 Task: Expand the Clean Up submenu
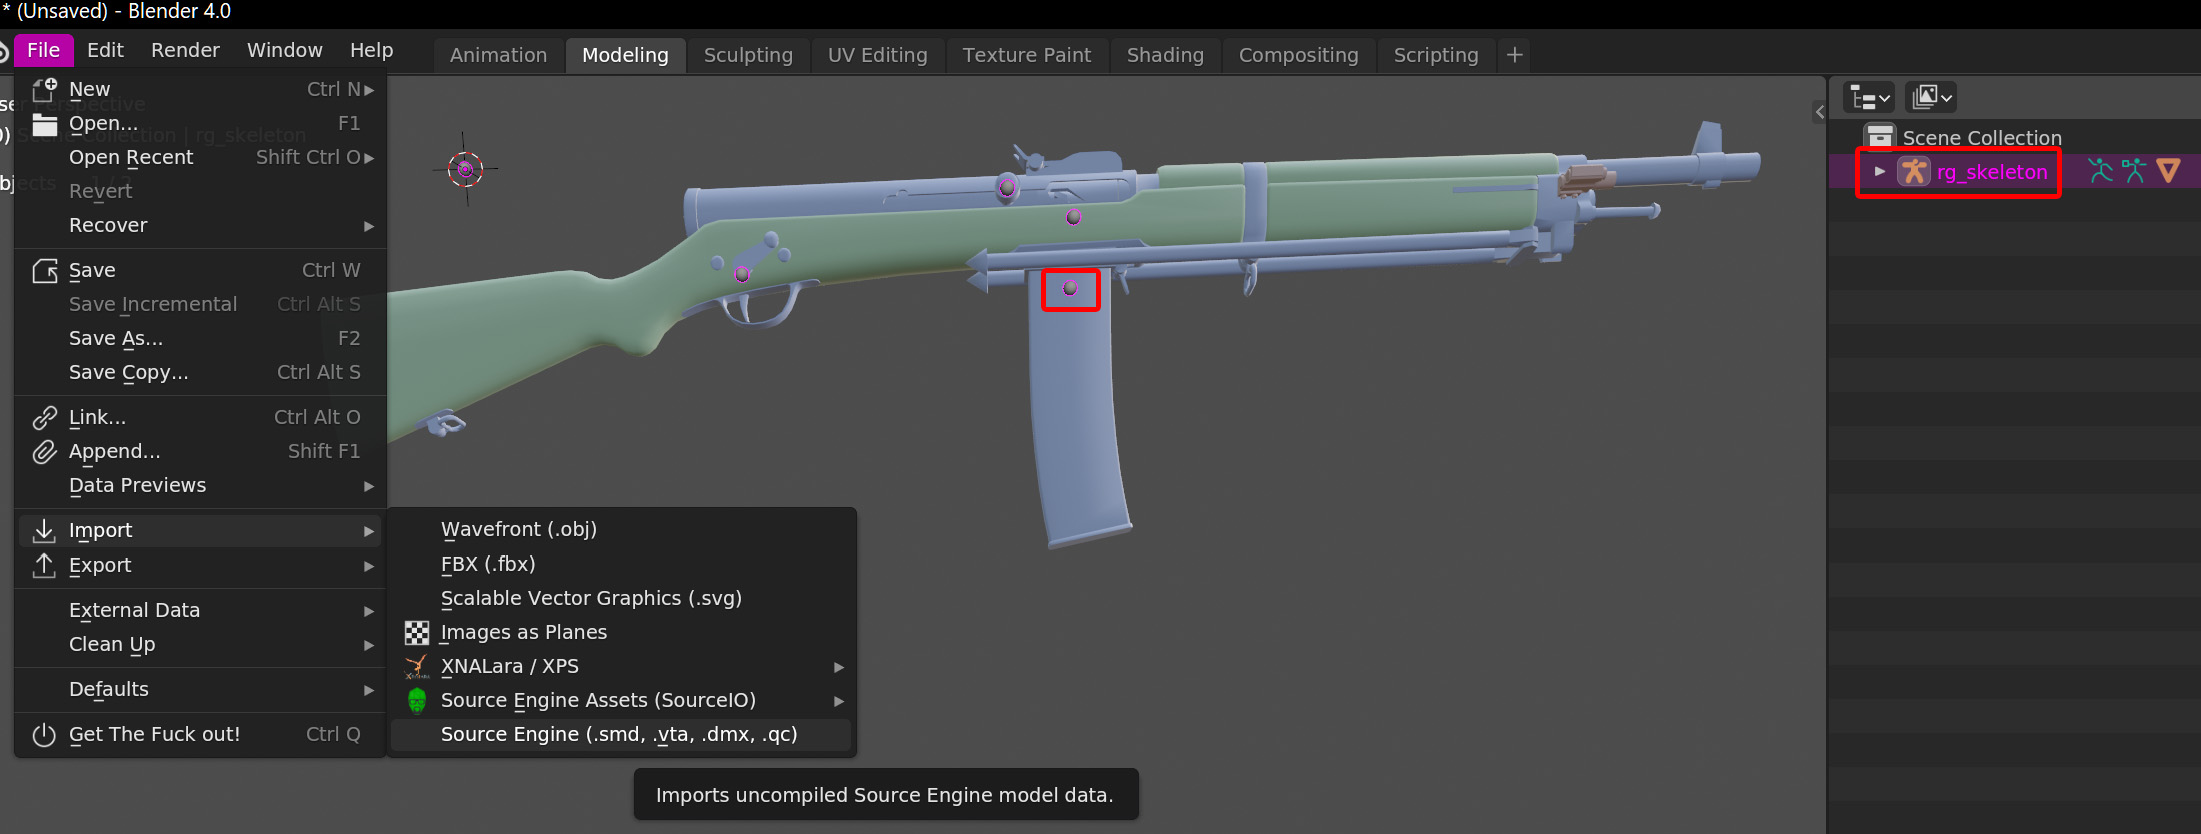(x=200, y=645)
